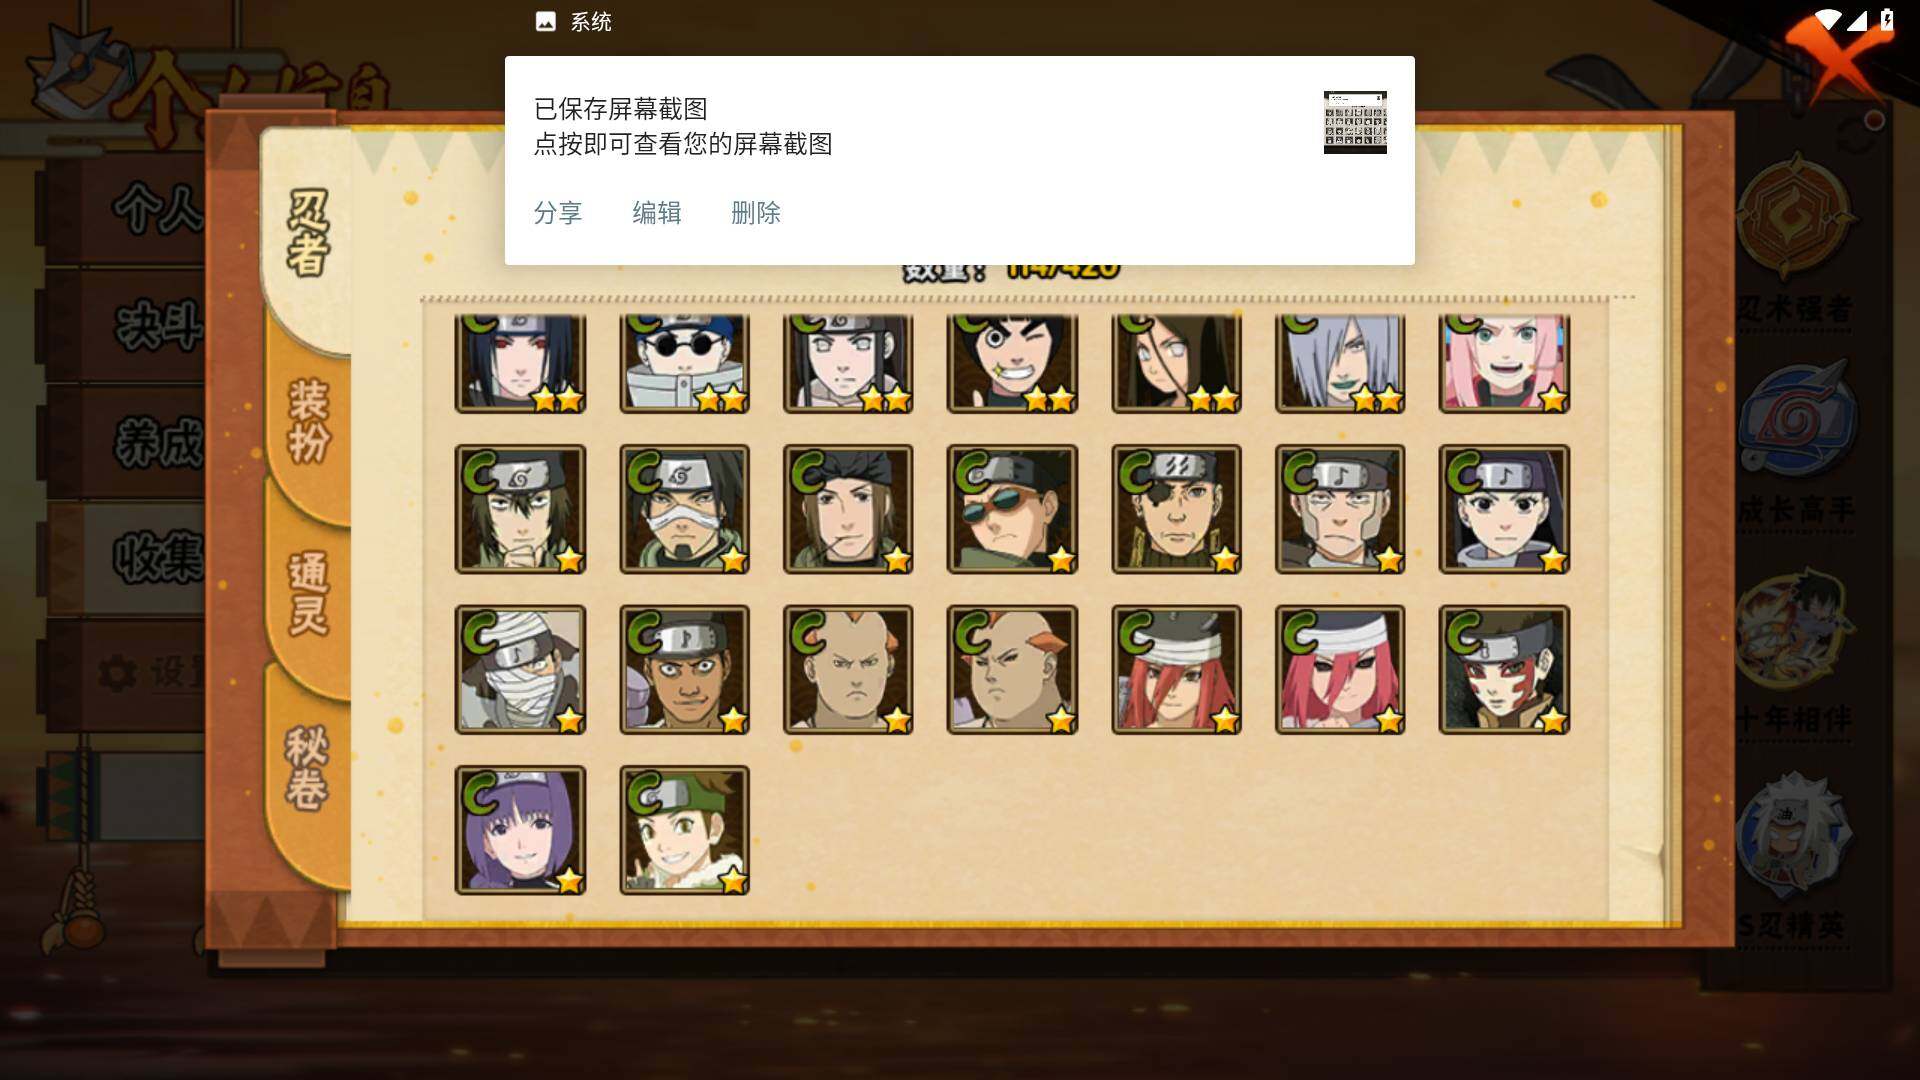Select the first red-haired sound ninja portrait
The image size is (1920, 1080).
pos(1176,669)
